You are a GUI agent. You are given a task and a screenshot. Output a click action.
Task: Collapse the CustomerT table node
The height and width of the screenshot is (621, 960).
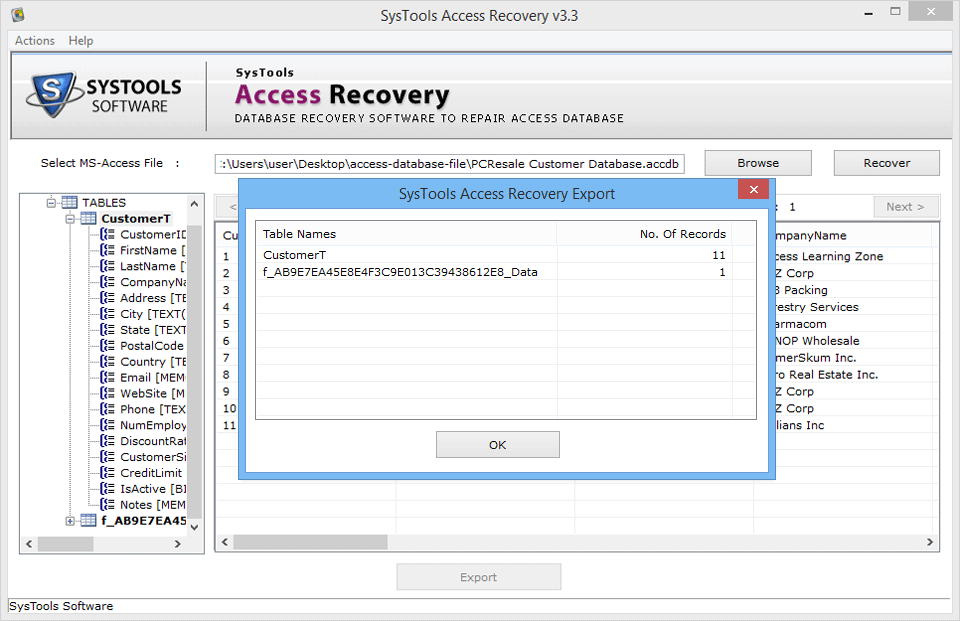(x=70, y=219)
